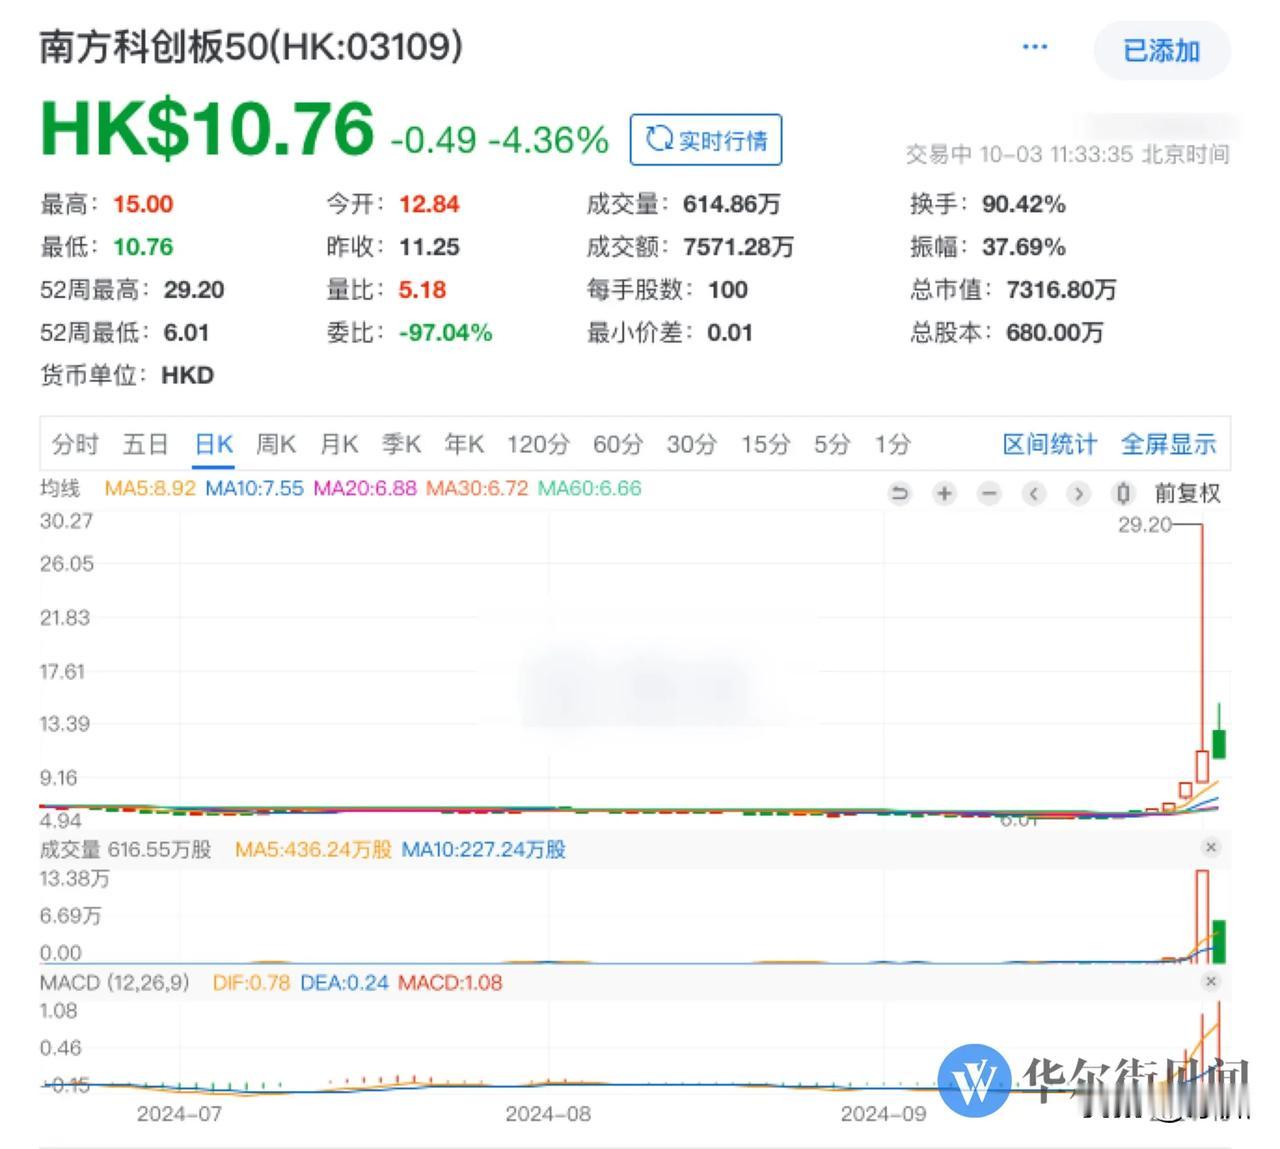Click the 换手 value 90.42%
The image size is (1280, 1149).
coord(1023,204)
